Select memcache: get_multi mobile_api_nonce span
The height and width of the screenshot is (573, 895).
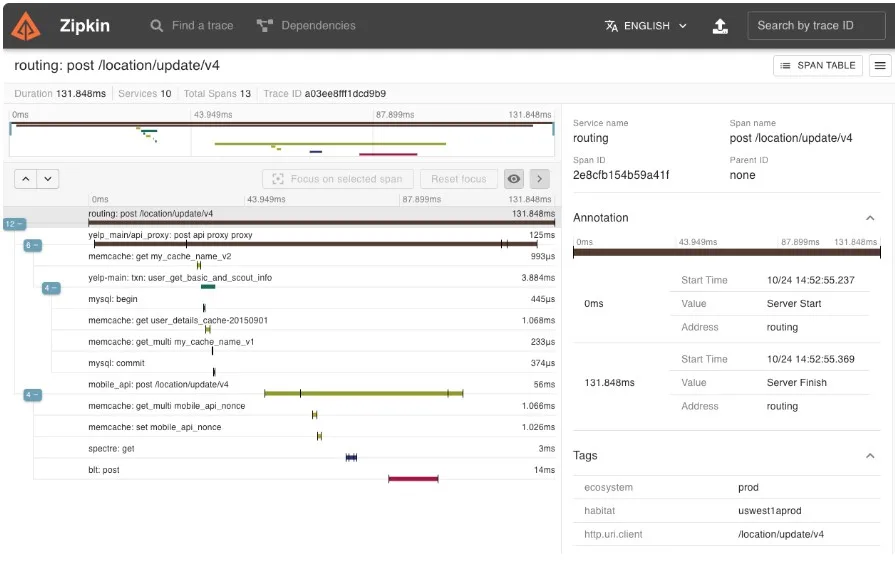click(321, 409)
